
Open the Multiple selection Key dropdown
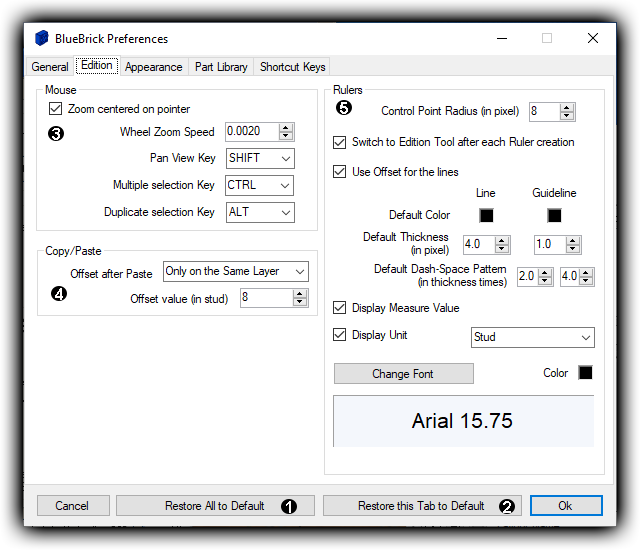[x=259, y=185]
